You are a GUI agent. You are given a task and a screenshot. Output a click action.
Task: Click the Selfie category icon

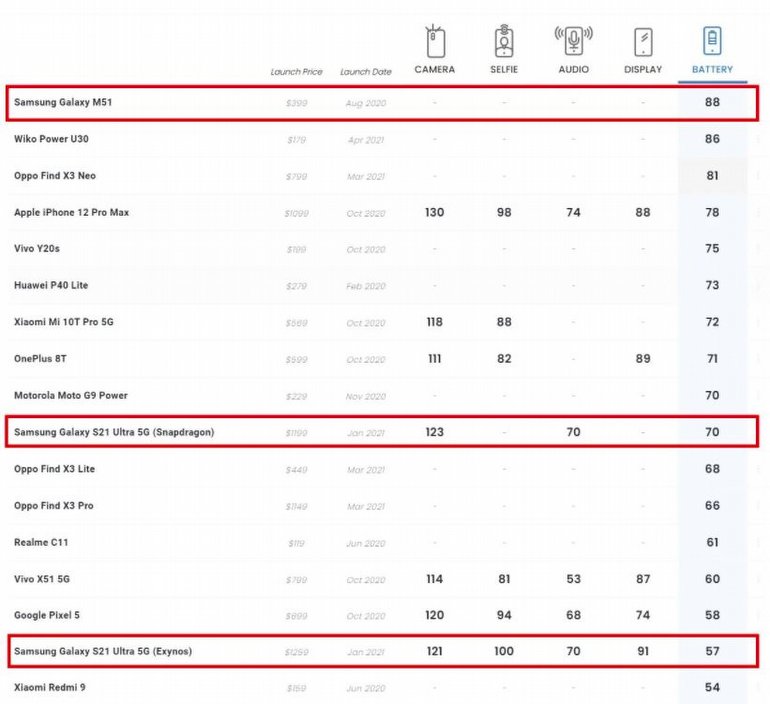[x=504, y=41]
